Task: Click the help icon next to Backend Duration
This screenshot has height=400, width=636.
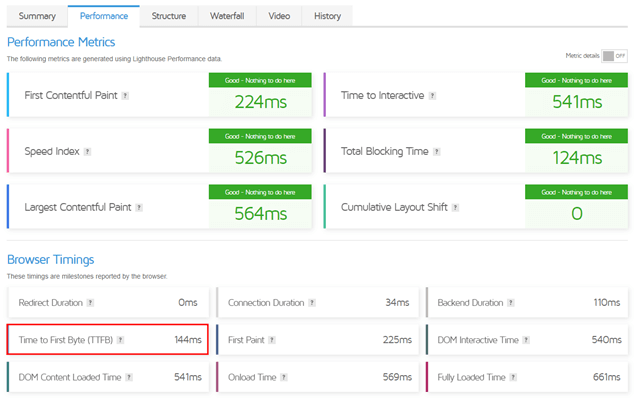Action: pyautogui.click(x=512, y=302)
